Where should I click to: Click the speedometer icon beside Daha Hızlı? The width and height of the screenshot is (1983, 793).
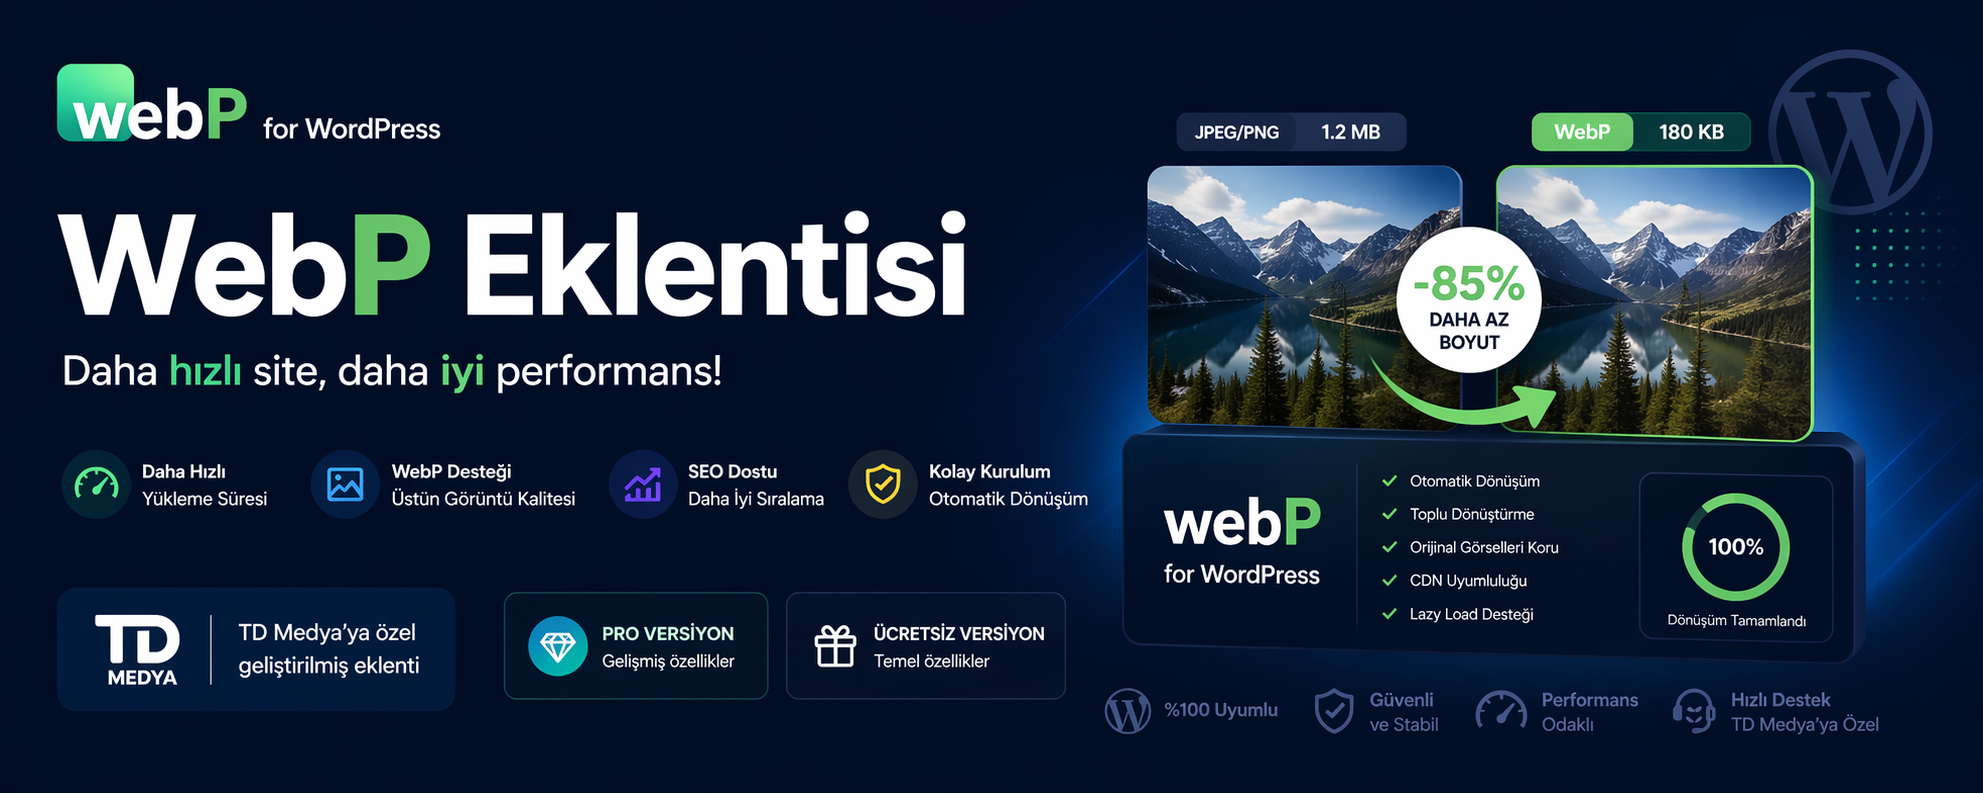97,485
